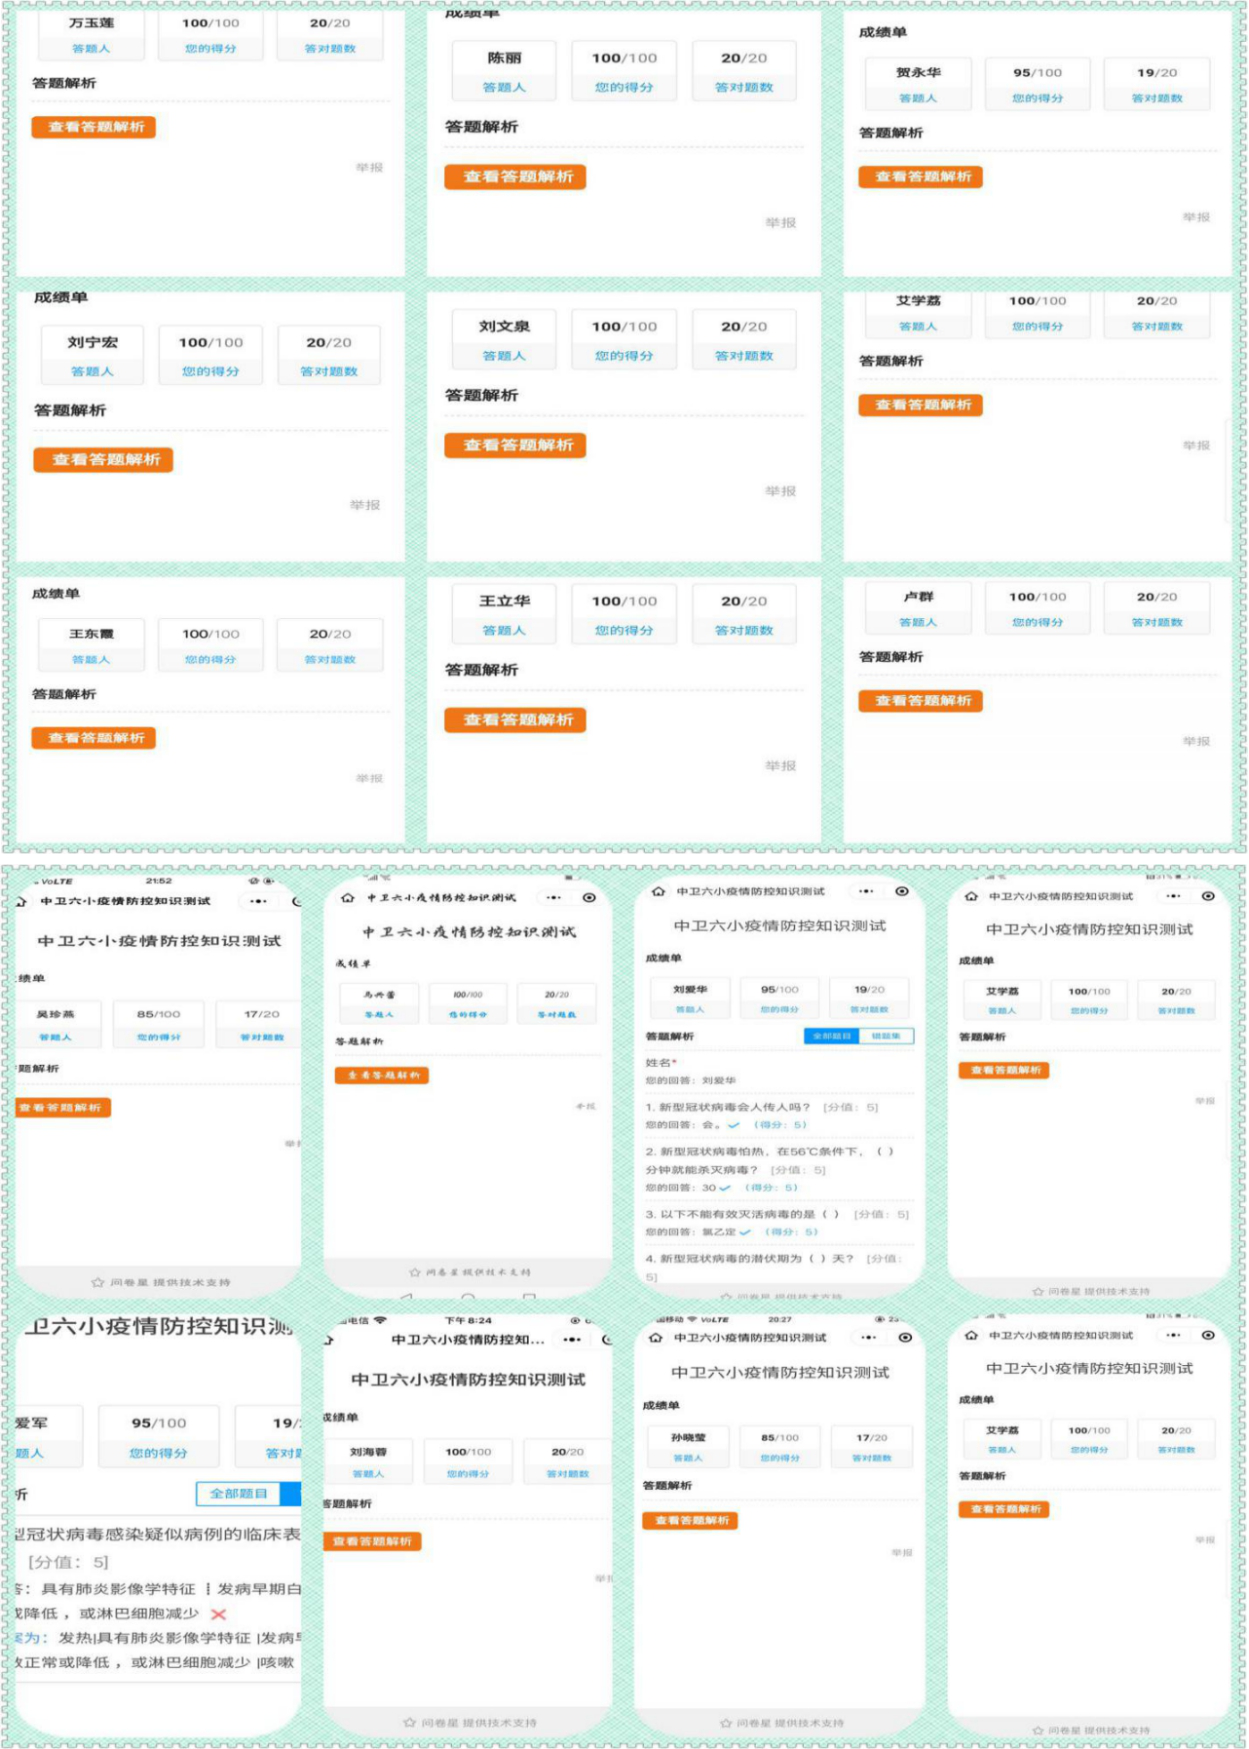Open three-dot menu in 吴珍燕's screen
The width and height of the screenshot is (1249, 1749).
pos(259,901)
